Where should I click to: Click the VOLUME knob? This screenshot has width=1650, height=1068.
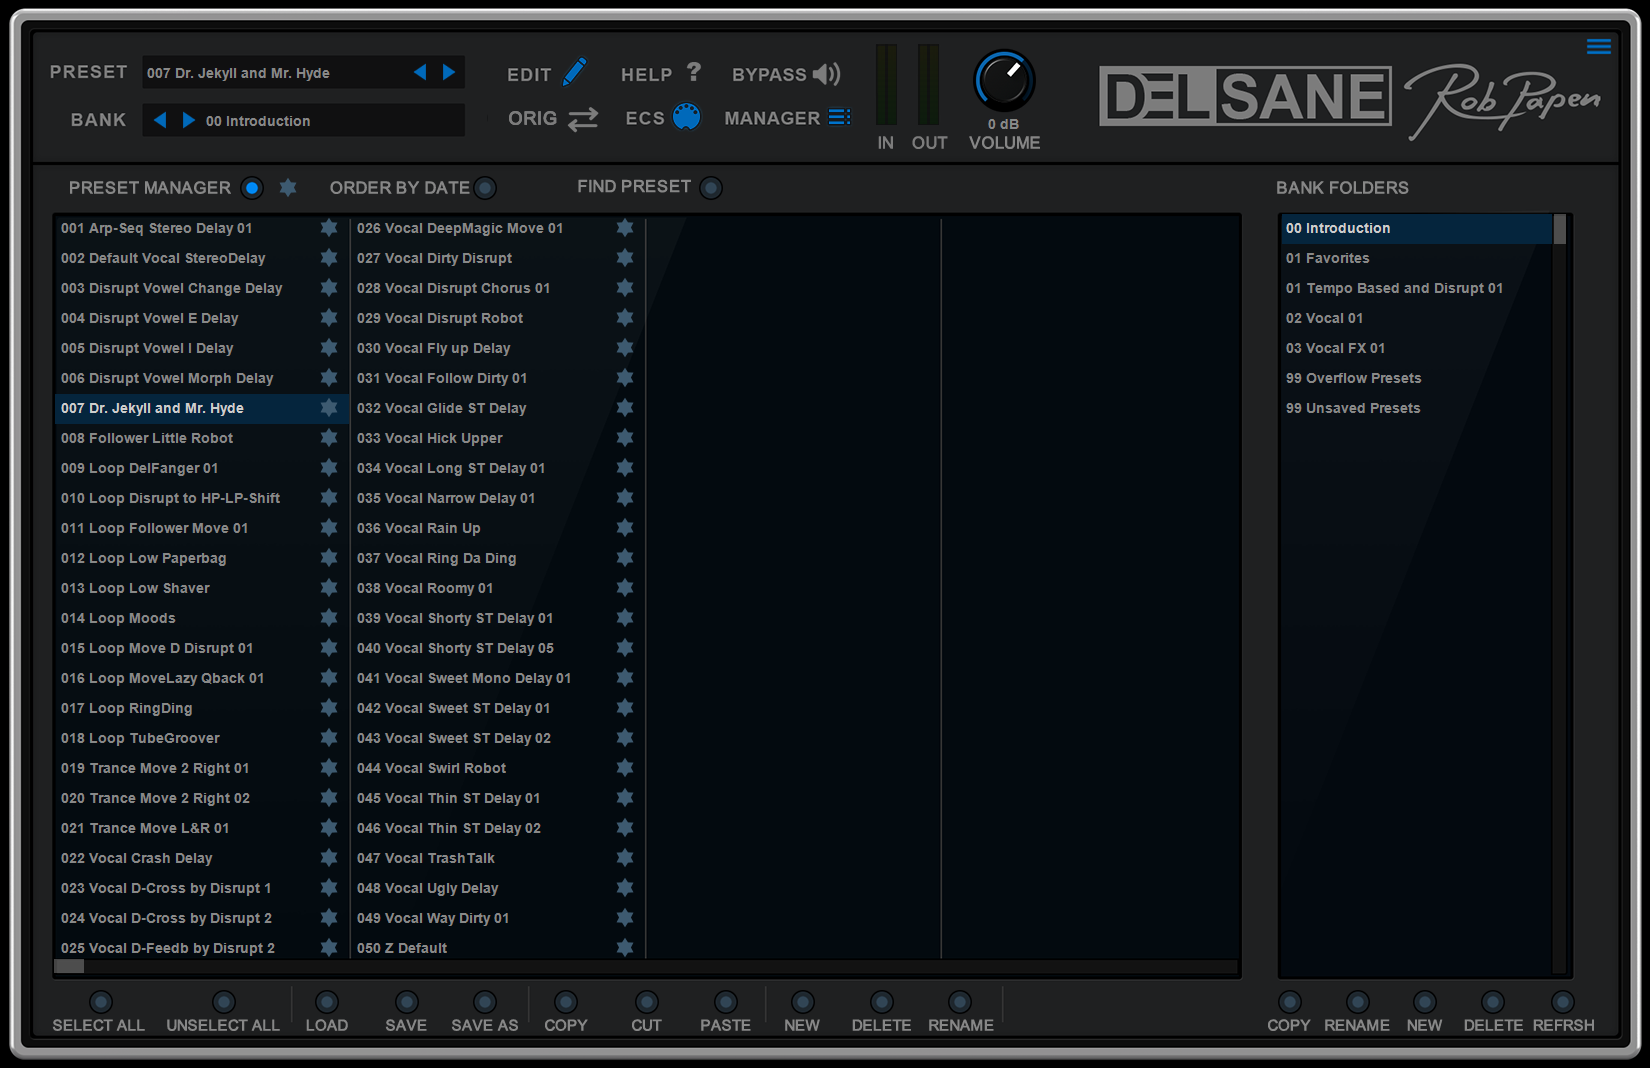tap(1004, 82)
